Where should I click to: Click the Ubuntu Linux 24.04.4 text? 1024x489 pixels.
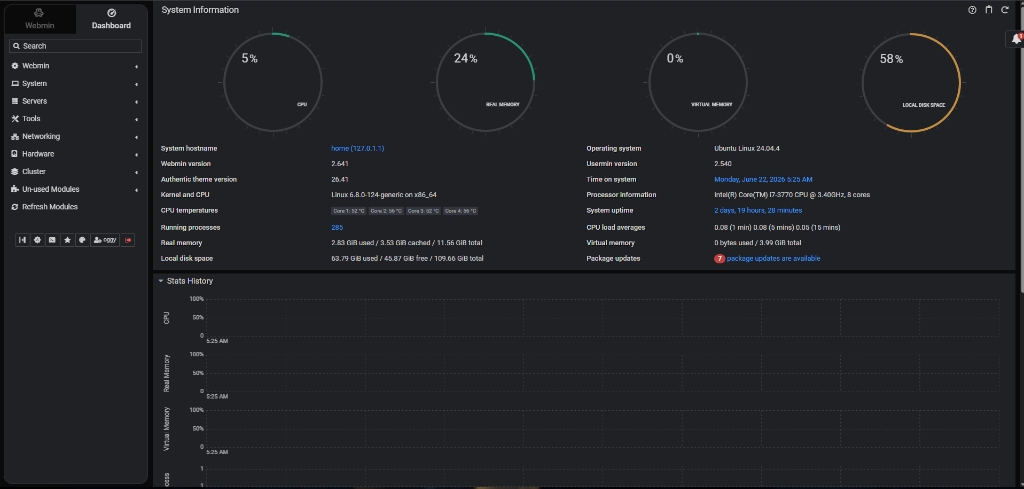click(747, 148)
